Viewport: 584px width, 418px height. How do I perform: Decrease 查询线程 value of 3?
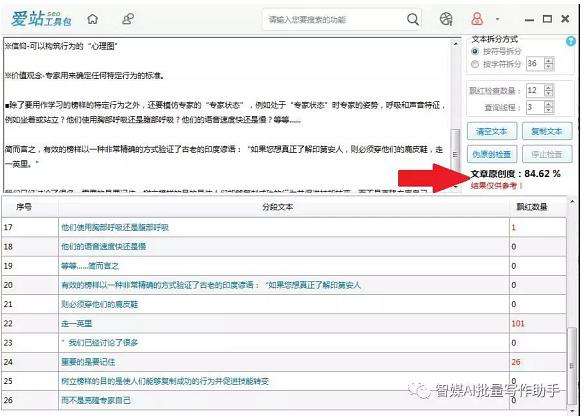coord(549,111)
